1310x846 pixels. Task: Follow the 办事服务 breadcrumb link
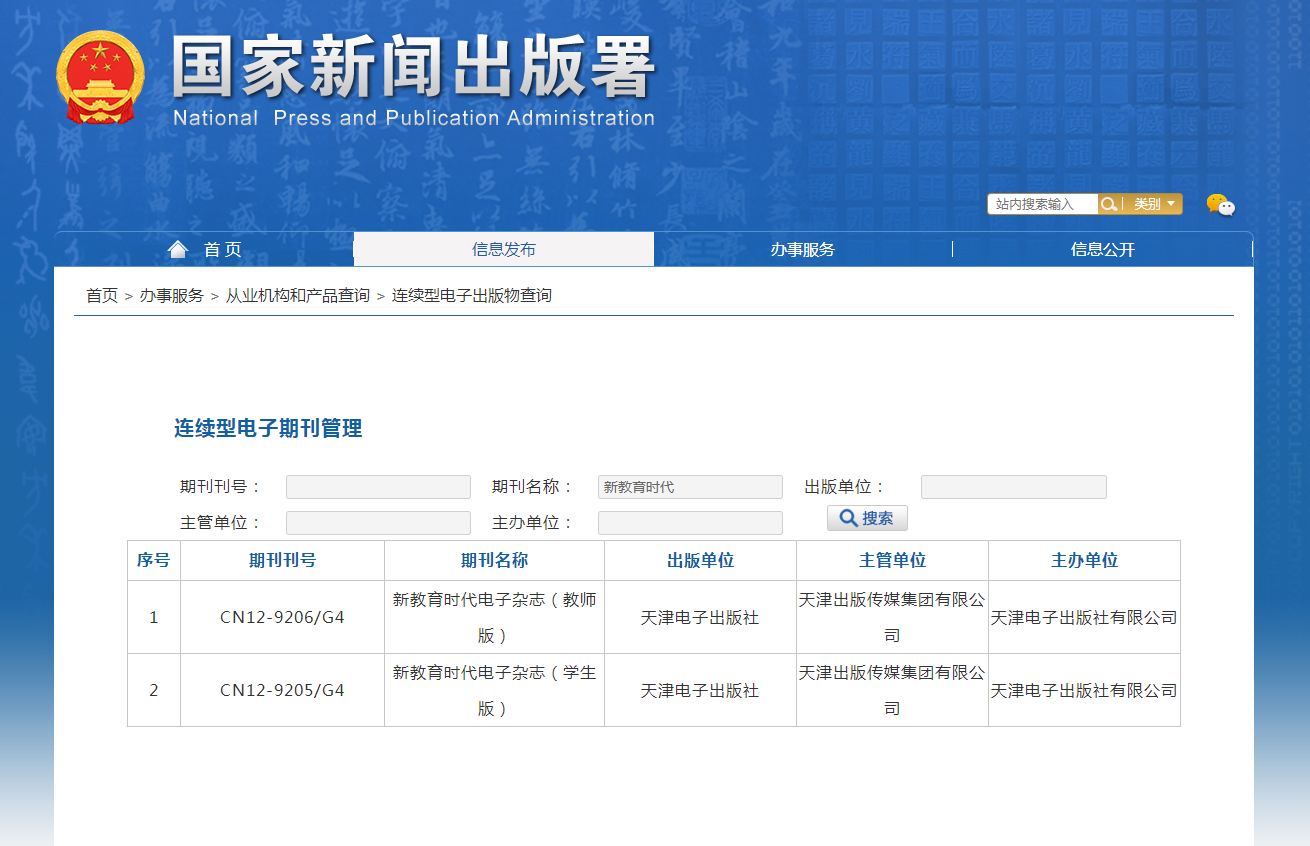coord(171,295)
